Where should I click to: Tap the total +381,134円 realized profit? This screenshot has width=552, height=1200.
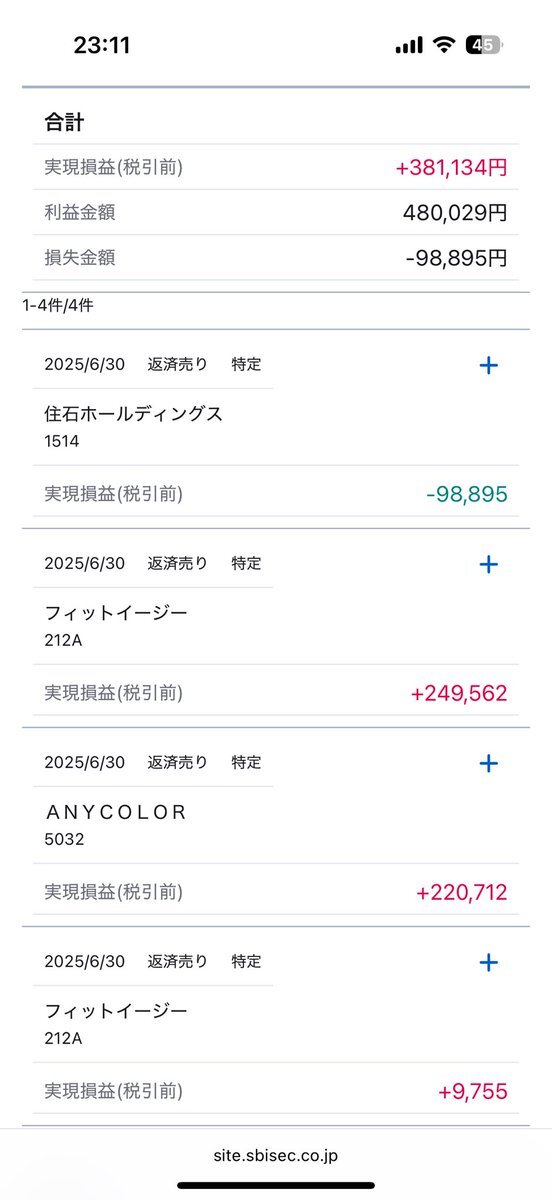pos(451,168)
